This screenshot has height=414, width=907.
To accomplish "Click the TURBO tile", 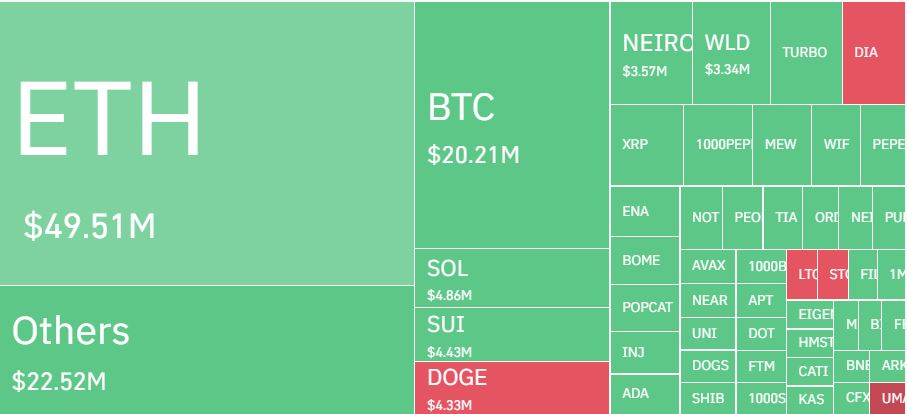I will point(806,53).
